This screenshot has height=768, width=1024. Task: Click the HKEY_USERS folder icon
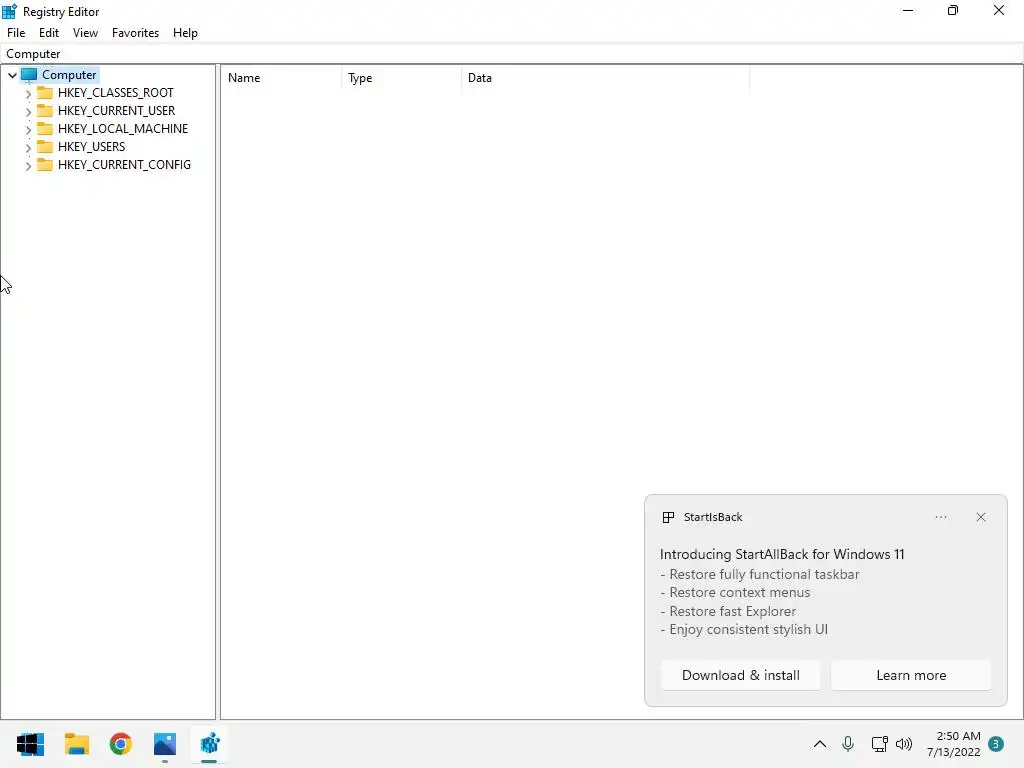click(x=44, y=146)
